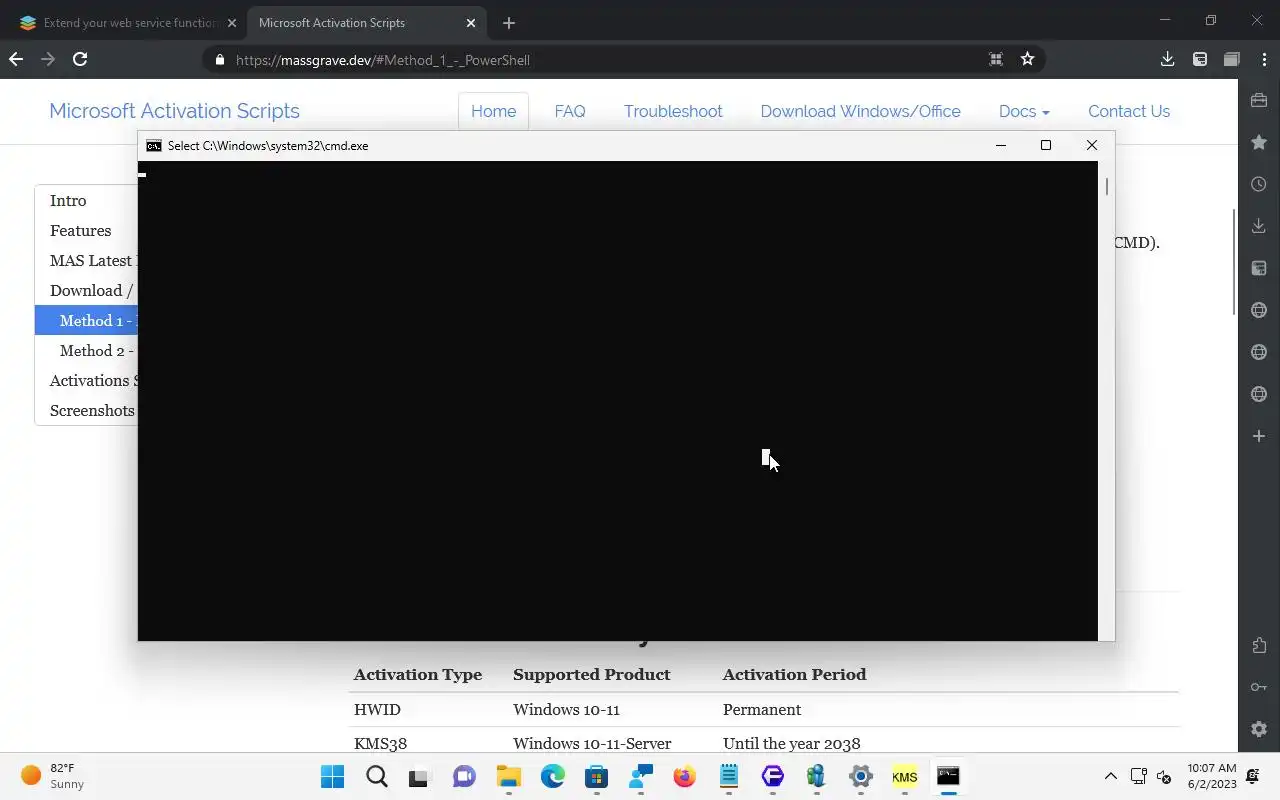Select MAS Latest in the page sidebar
The image size is (1280, 800).
pos(86,260)
